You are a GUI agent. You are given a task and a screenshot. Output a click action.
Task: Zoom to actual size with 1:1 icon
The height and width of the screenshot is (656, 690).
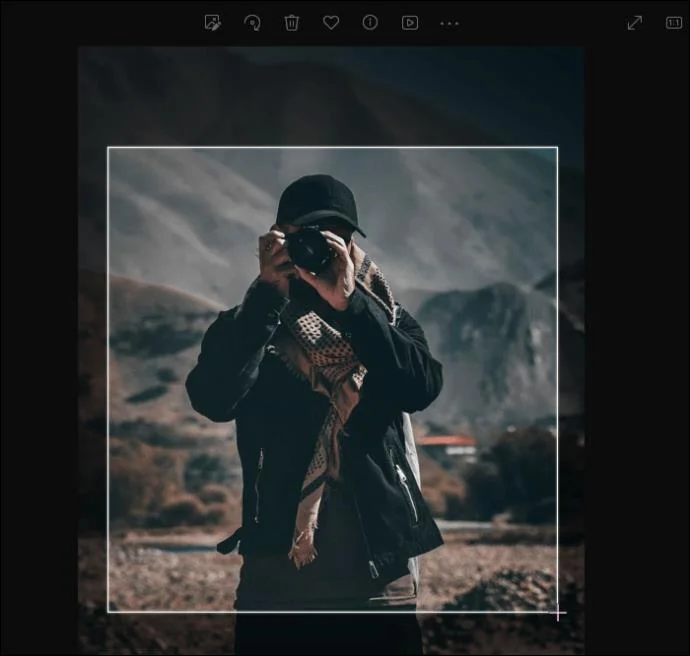[674, 23]
